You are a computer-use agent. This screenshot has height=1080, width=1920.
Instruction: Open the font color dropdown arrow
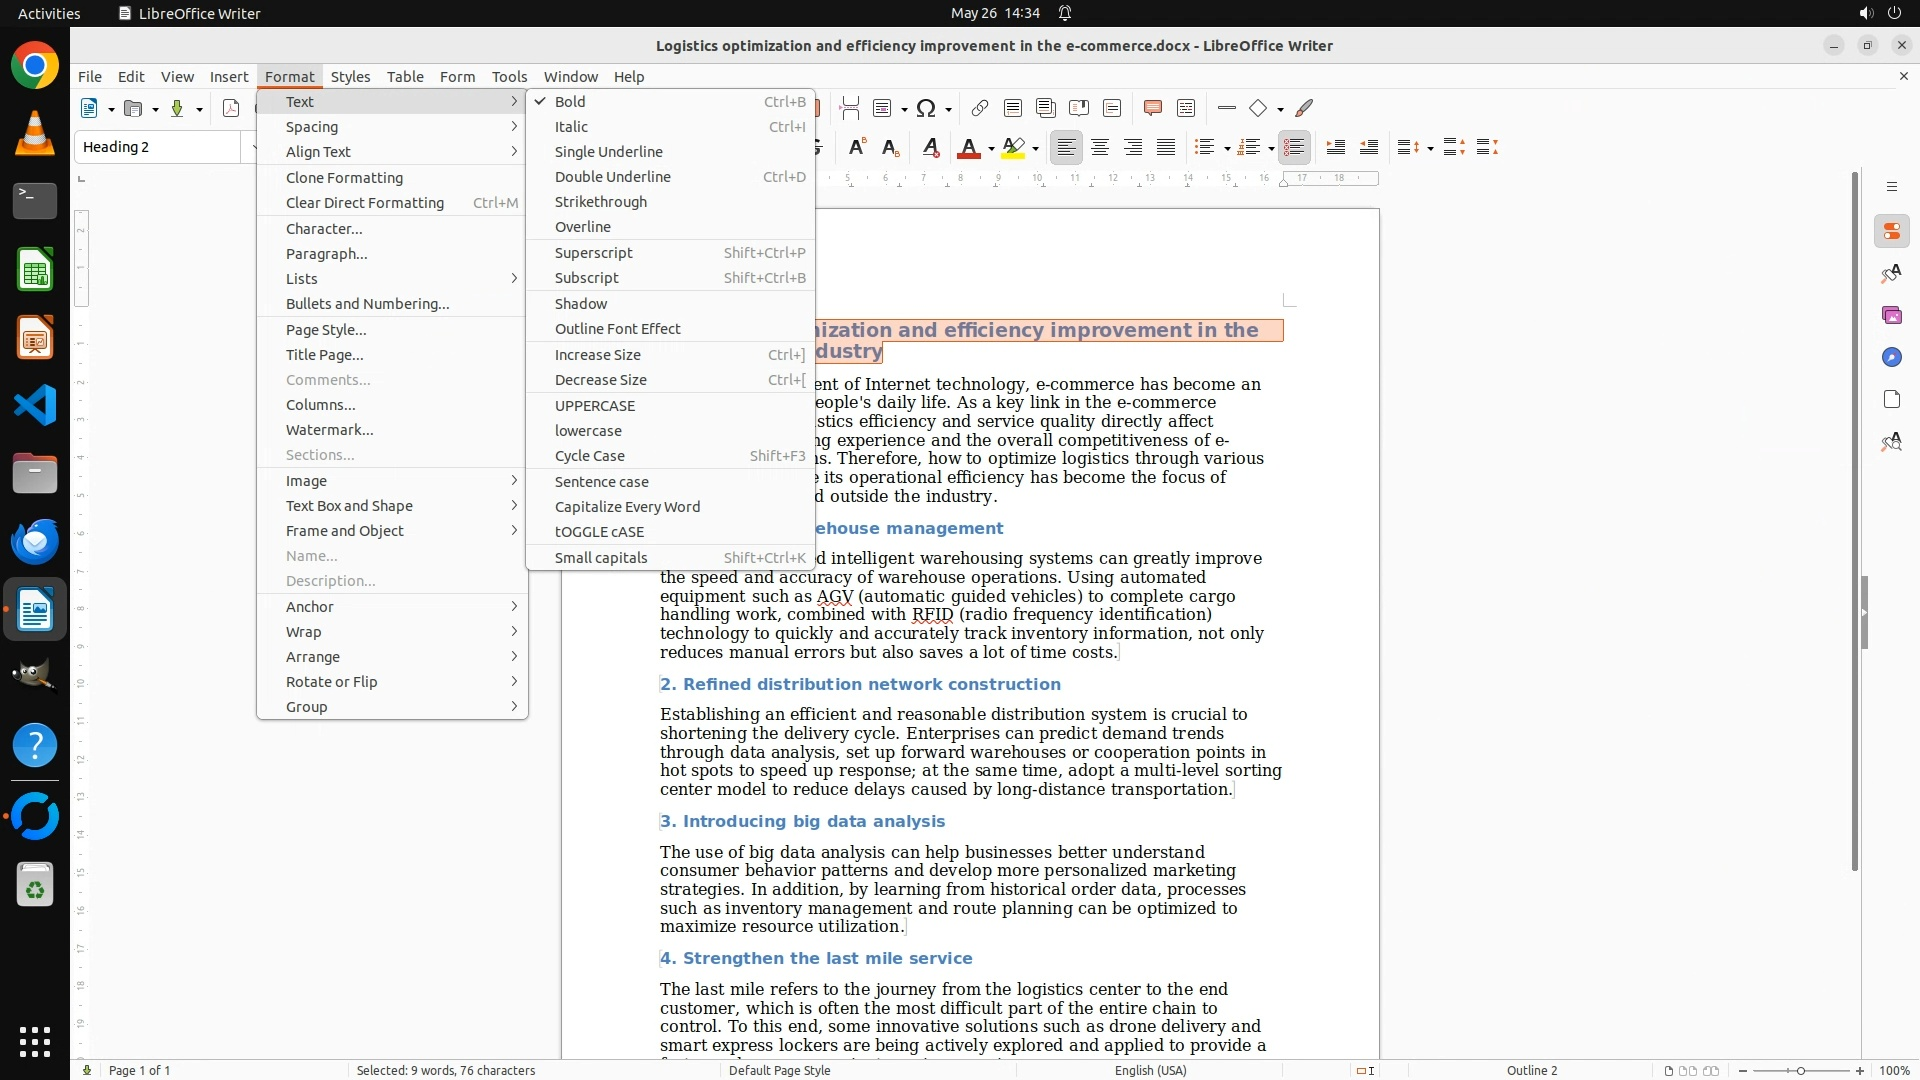click(991, 149)
